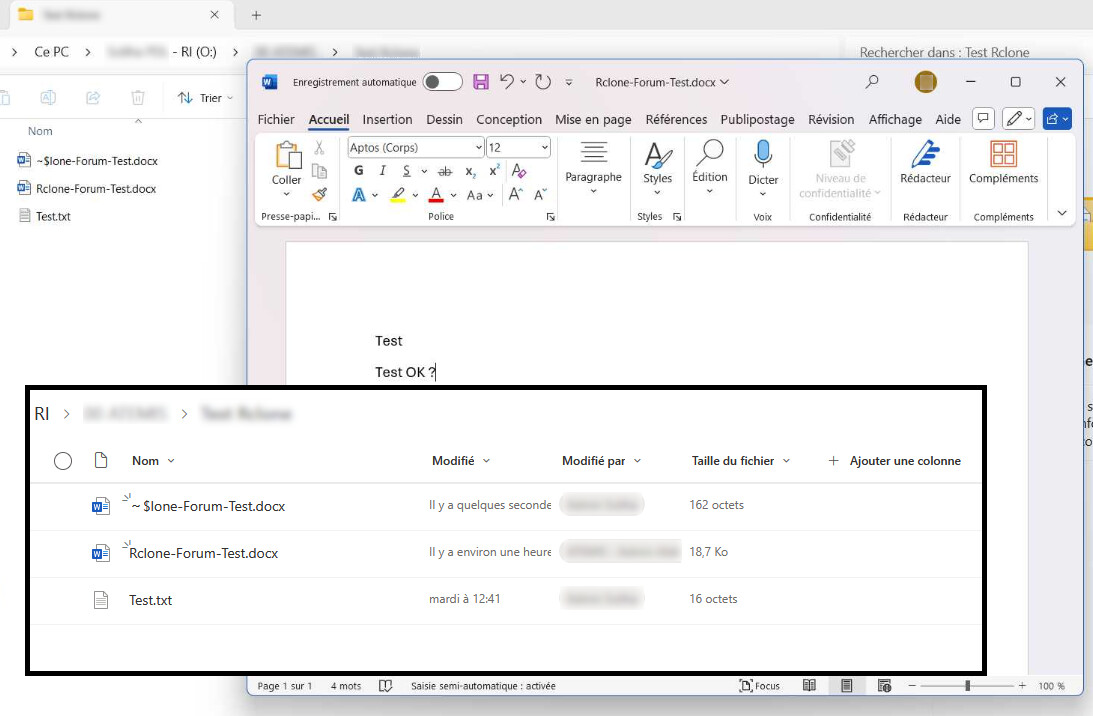Open the Conception tab
The width and height of the screenshot is (1093, 716).
click(x=509, y=119)
